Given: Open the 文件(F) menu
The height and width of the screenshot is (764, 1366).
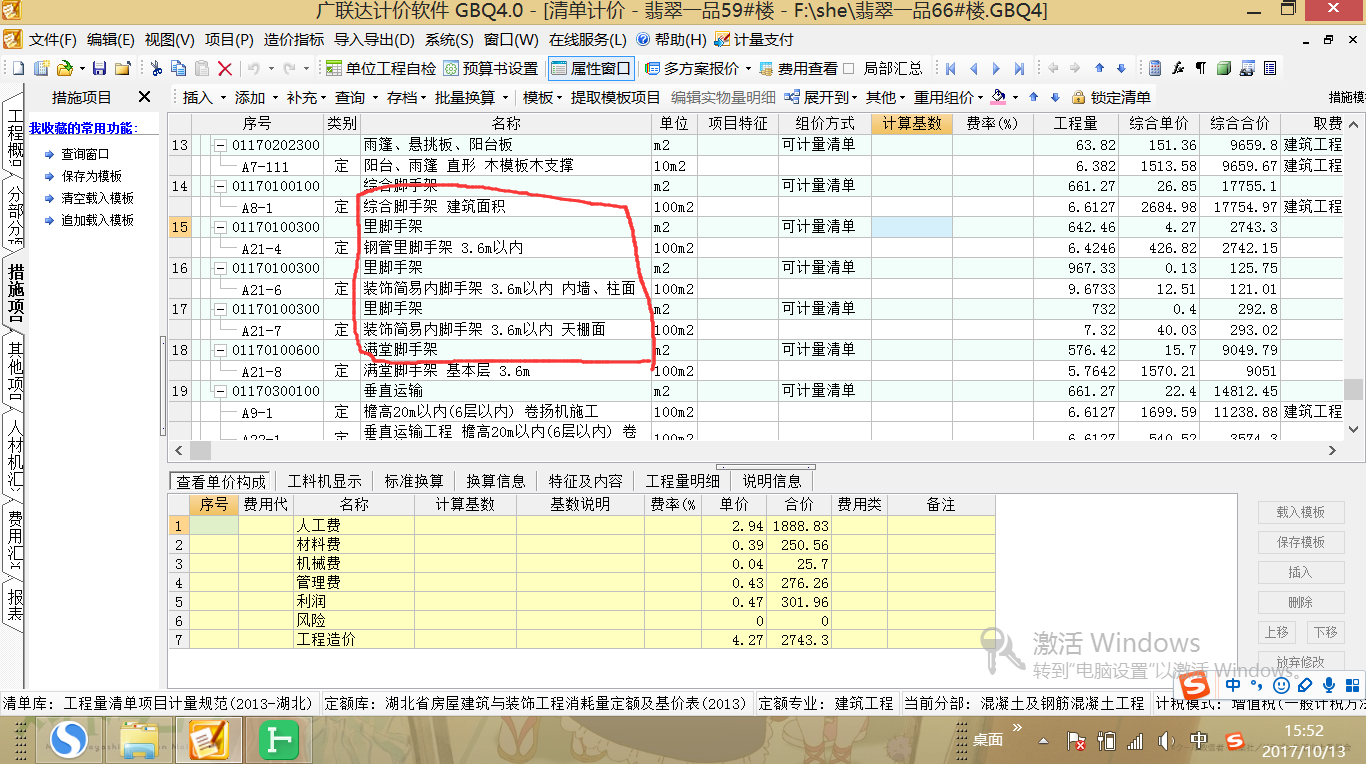Looking at the screenshot, I should (x=52, y=40).
